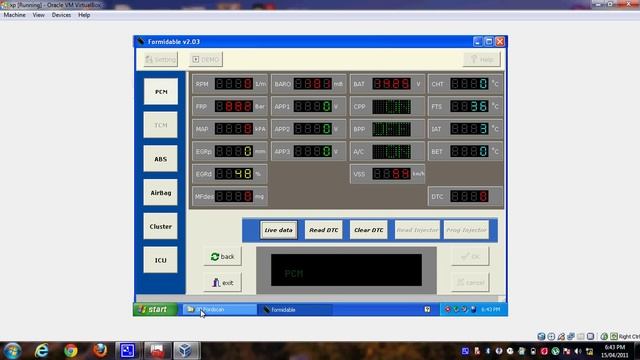Screen dimensions: 640x360
Task: Click the MFdes mg display
Action: tap(234, 196)
